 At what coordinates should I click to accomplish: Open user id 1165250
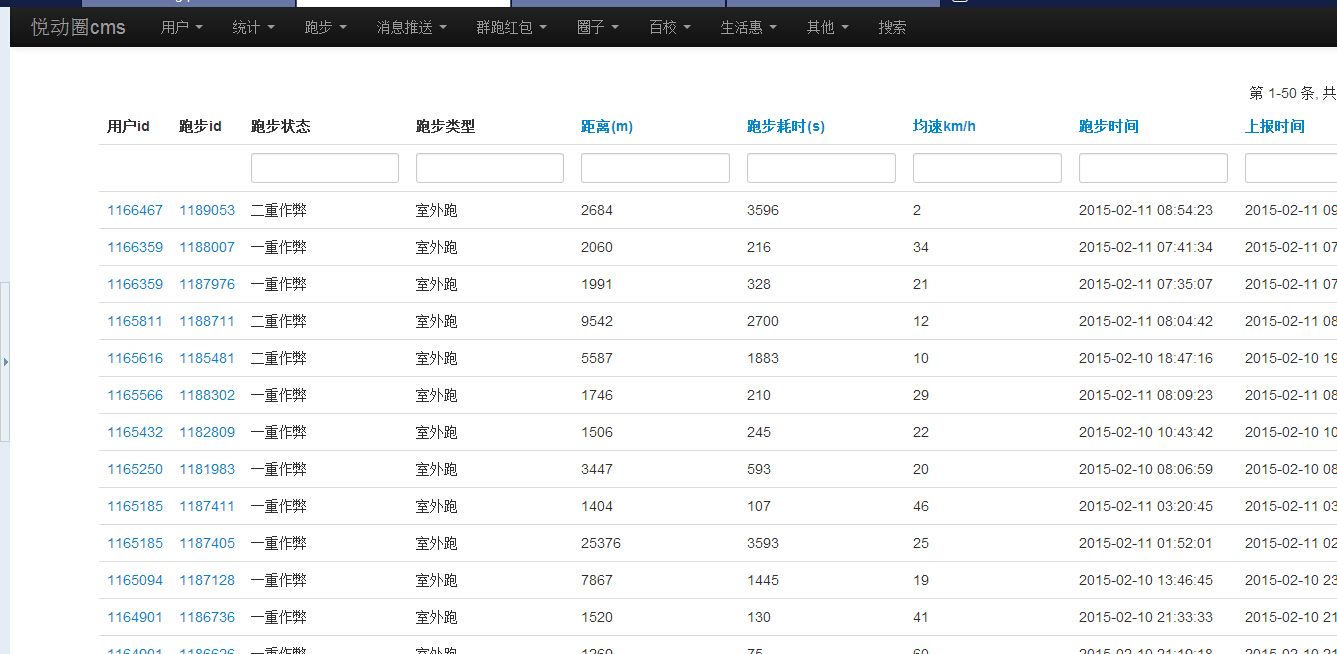pos(135,469)
